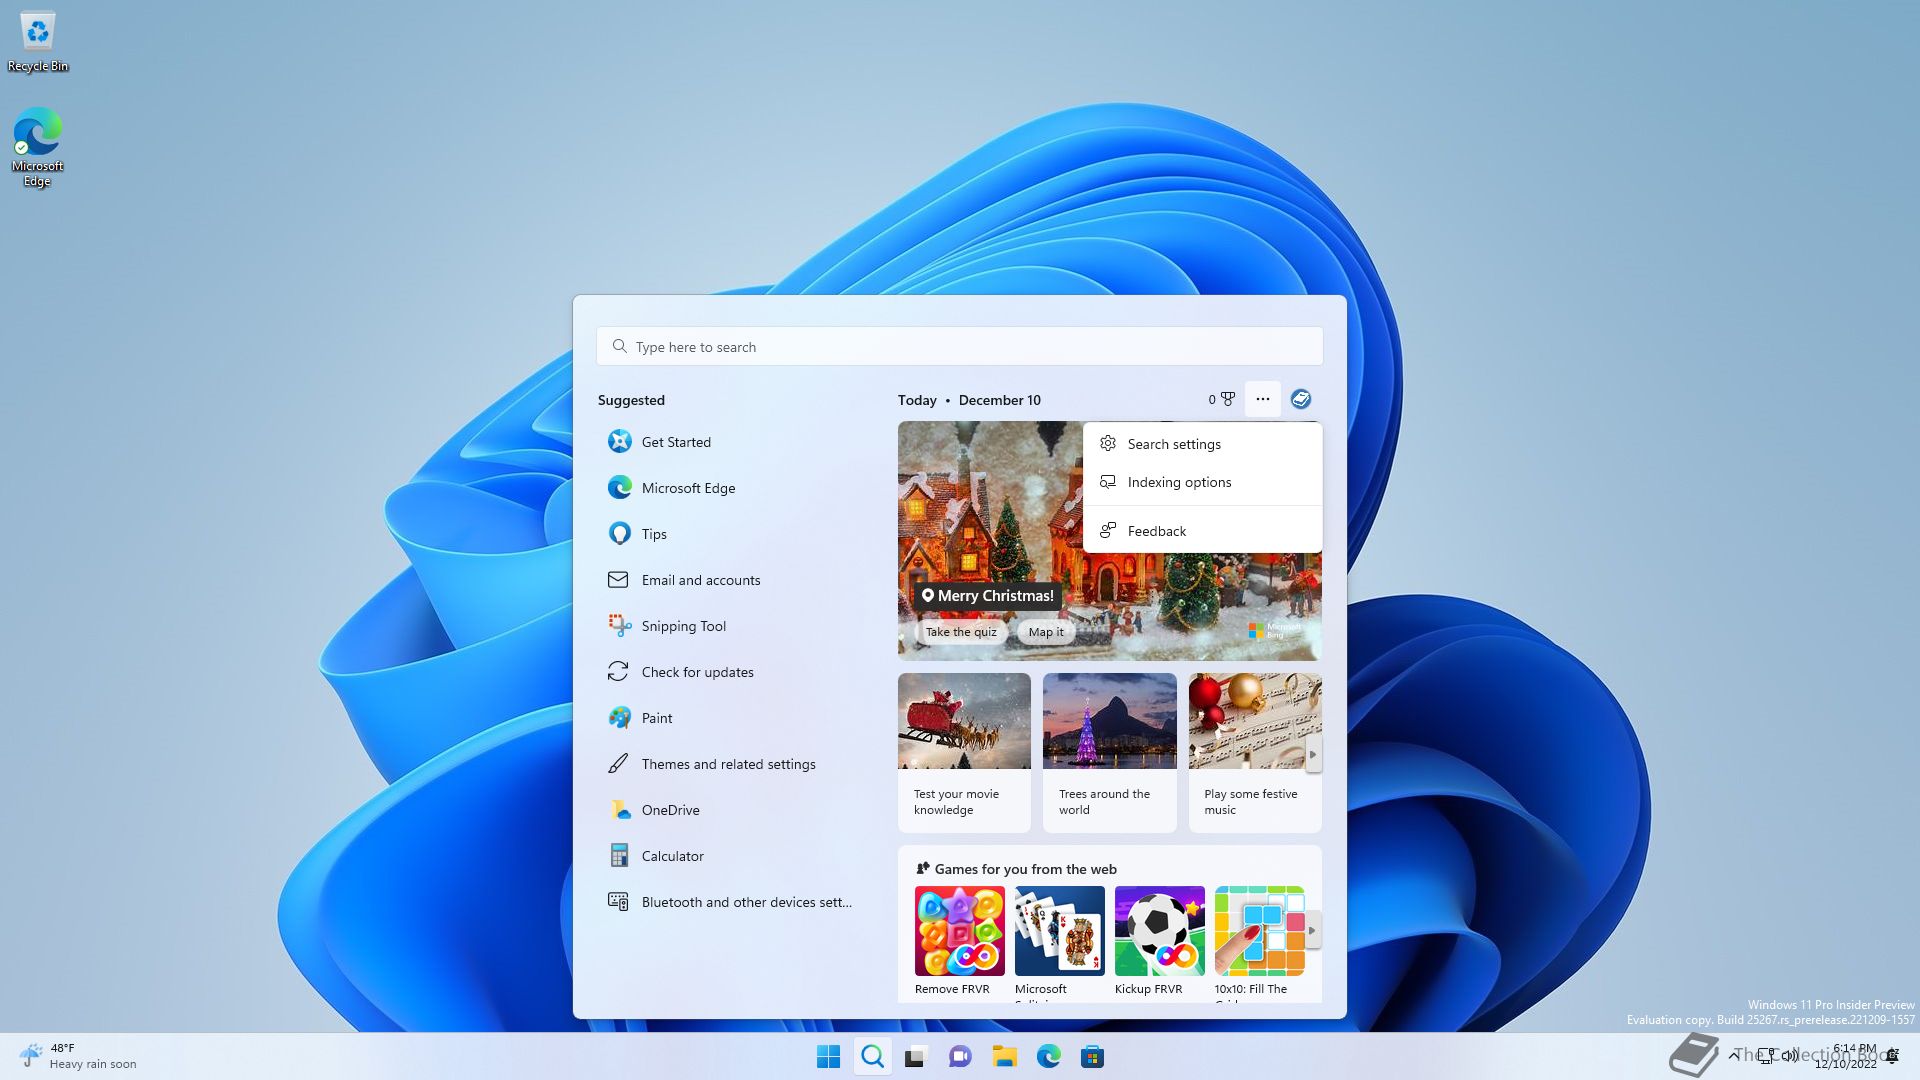Open Bluetooth and other devices settings
The height and width of the screenshot is (1080, 1920).
(730, 902)
